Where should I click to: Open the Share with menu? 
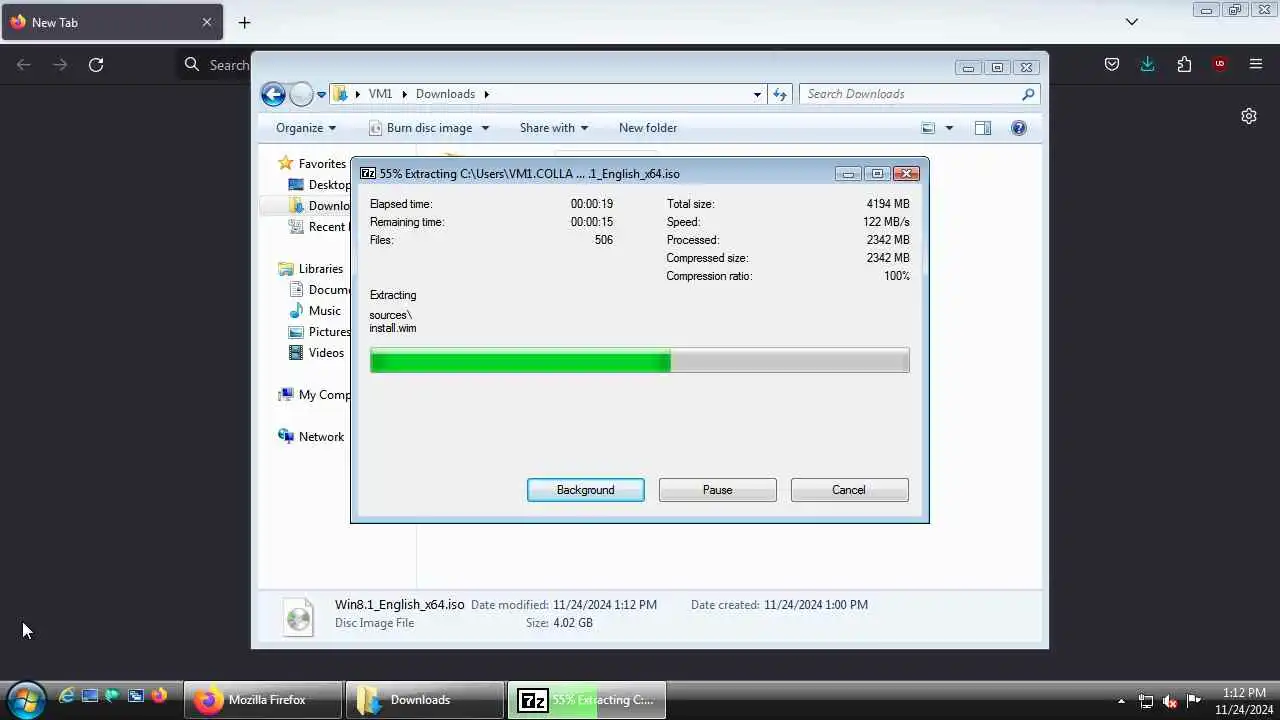(x=554, y=128)
